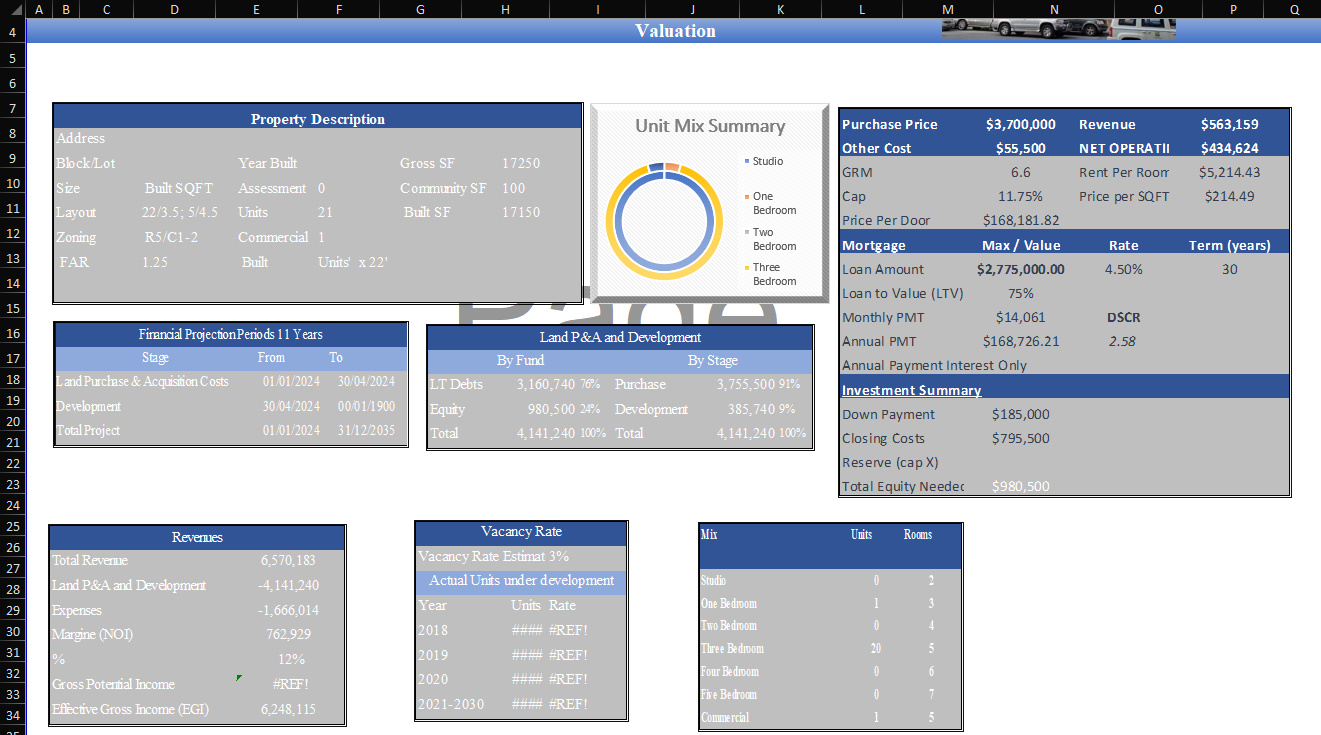Select column header N
The image size is (1321, 735).
point(1054,9)
